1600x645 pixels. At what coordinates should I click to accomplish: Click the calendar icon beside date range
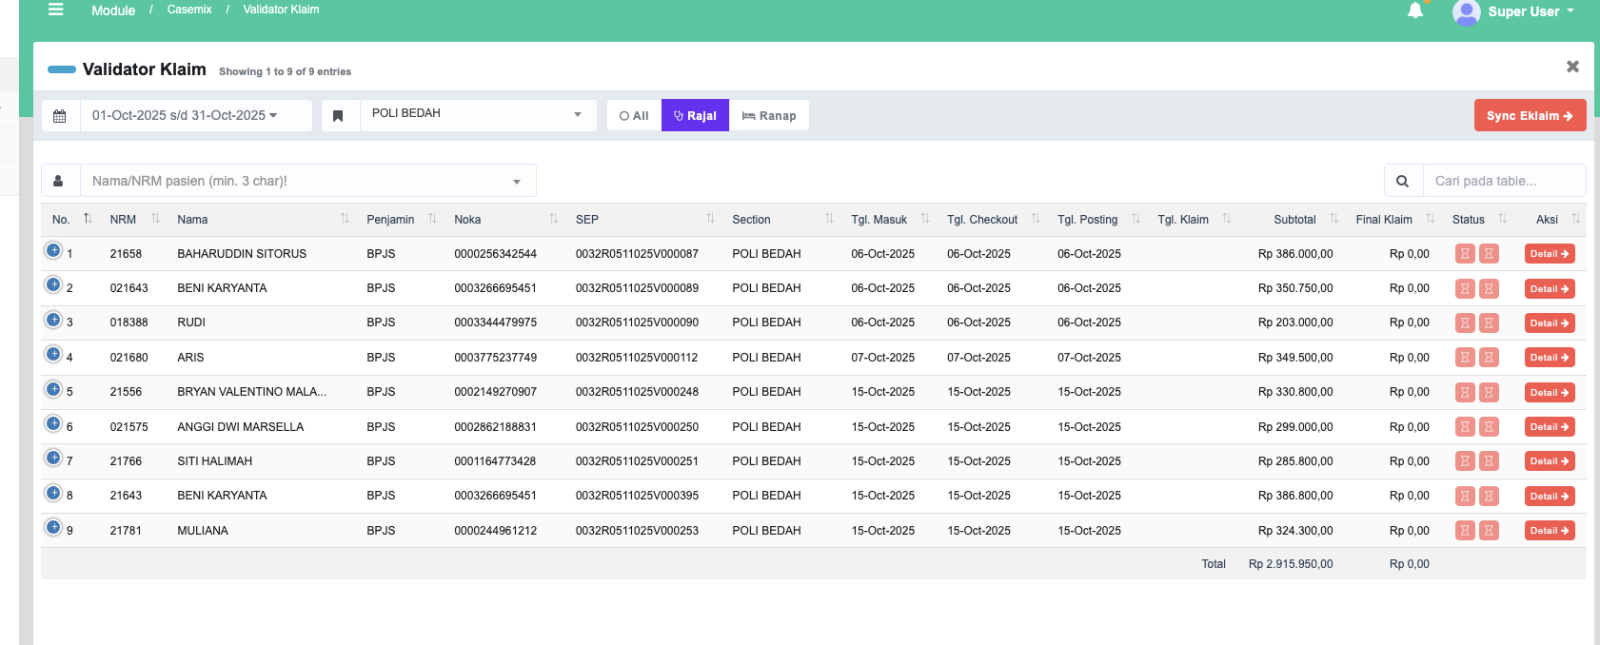click(x=60, y=116)
